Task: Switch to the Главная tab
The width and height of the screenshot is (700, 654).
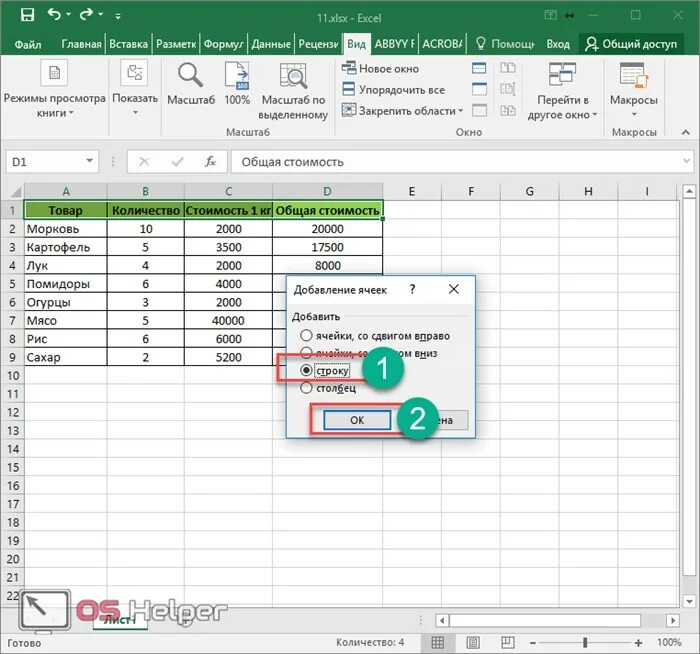Action: [81, 44]
